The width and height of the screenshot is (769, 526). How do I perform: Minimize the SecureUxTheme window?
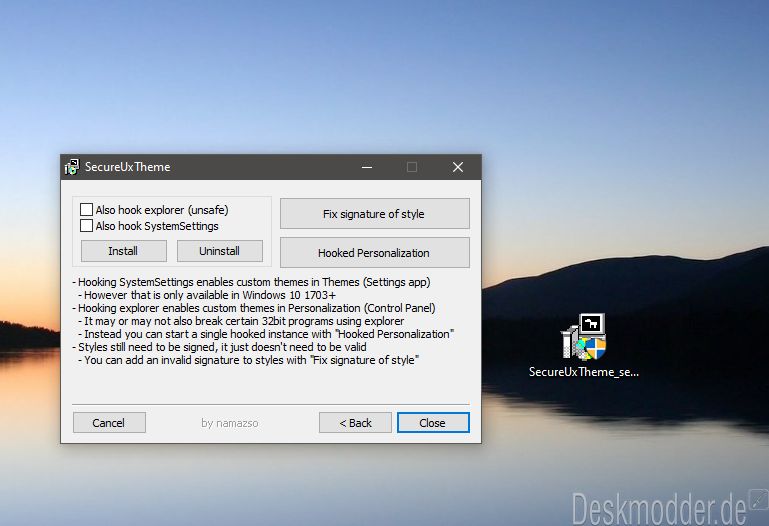367,167
